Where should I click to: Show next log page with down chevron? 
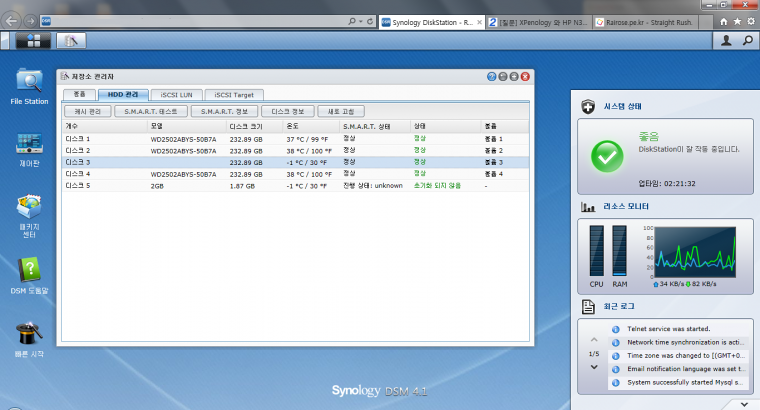click(x=594, y=367)
